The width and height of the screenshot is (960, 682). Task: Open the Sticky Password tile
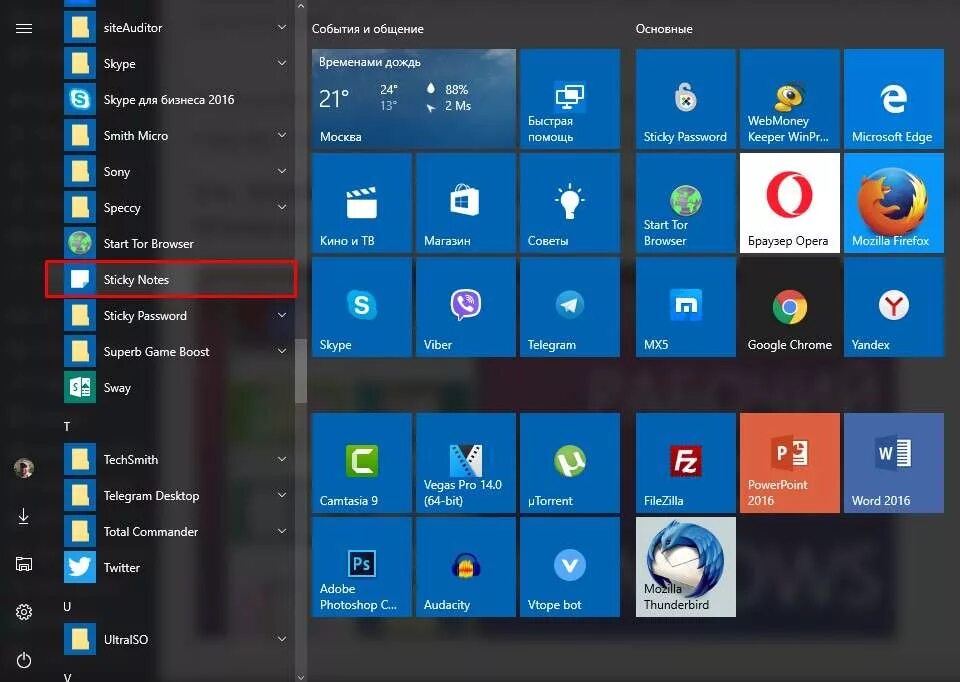point(686,99)
